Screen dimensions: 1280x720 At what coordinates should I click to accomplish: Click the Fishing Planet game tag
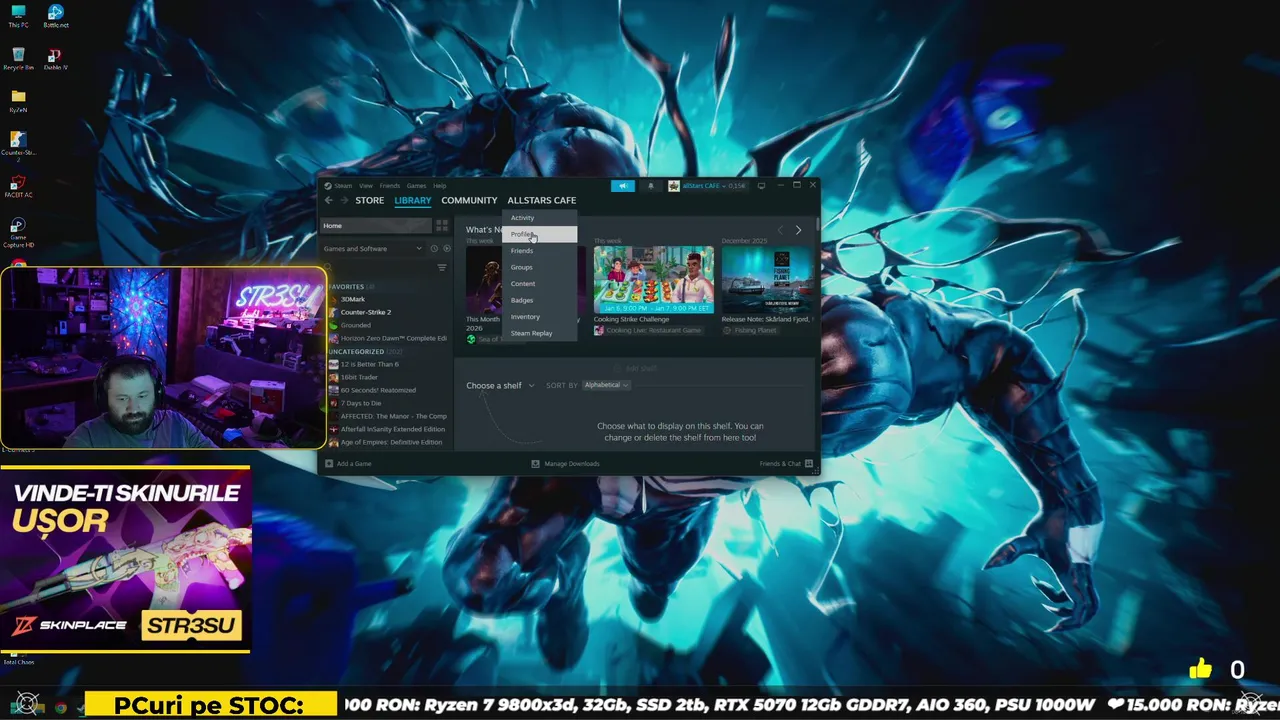click(x=749, y=331)
